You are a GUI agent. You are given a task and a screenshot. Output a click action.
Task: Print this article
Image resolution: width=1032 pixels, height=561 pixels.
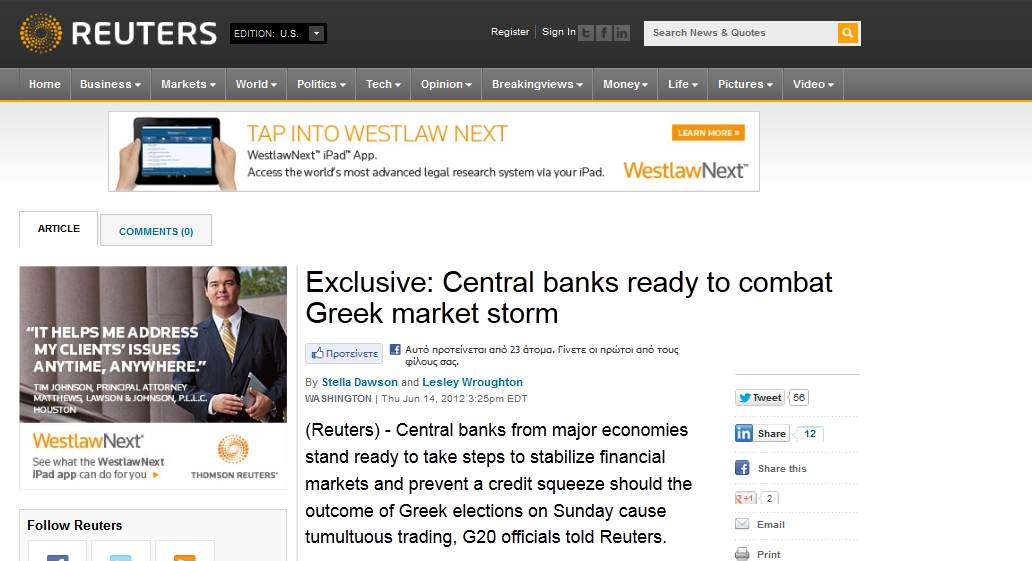tap(758, 554)
